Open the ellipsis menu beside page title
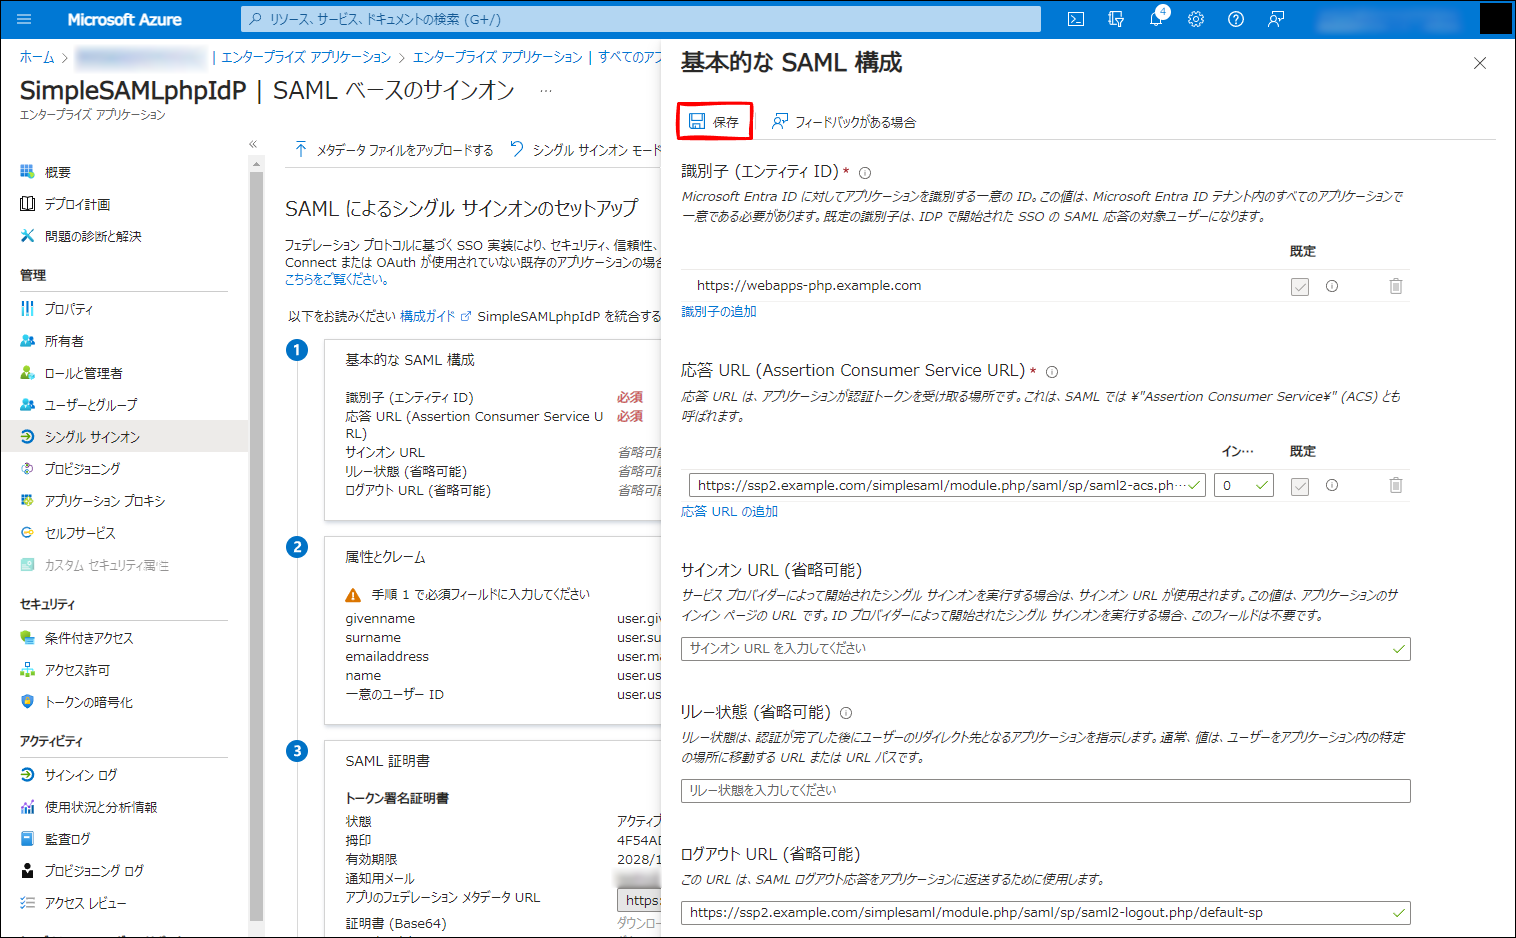The image size is (1516, 938). coord(546,91)
